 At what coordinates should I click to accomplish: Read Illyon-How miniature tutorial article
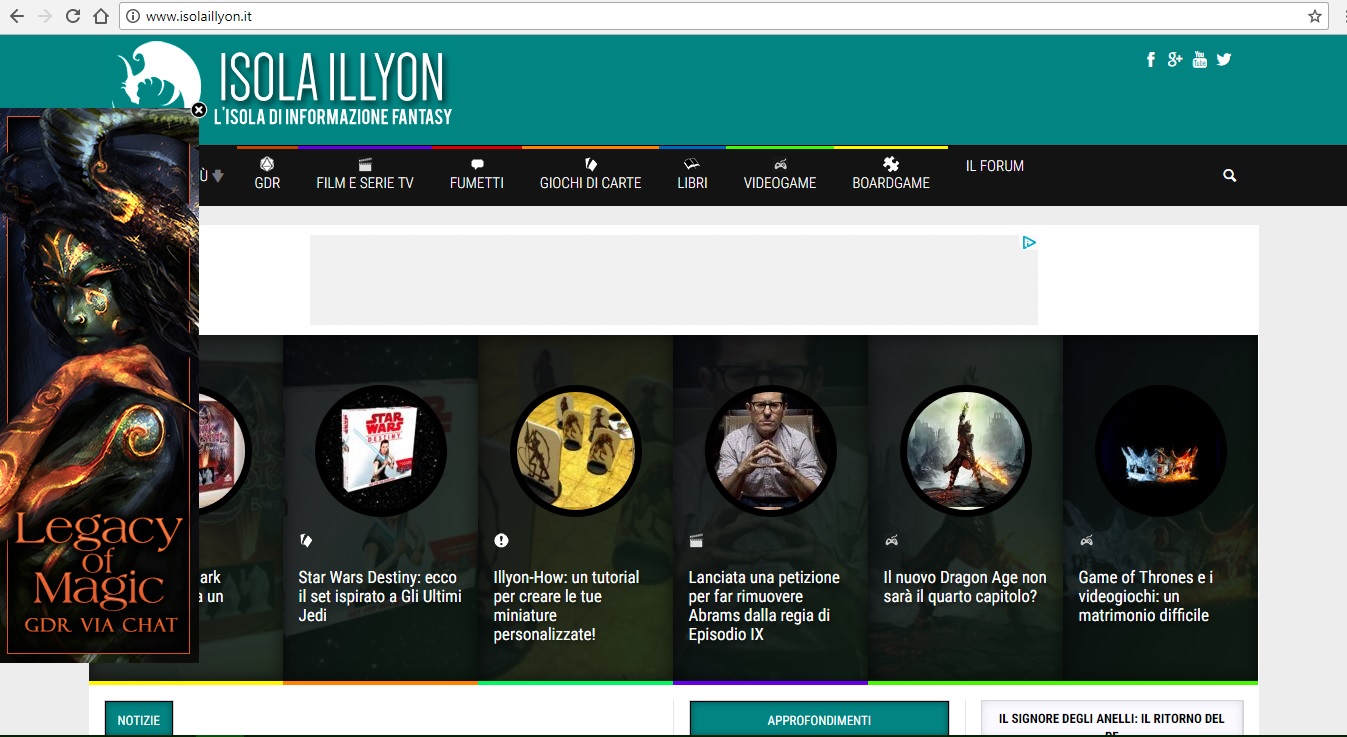click(567, 606)
